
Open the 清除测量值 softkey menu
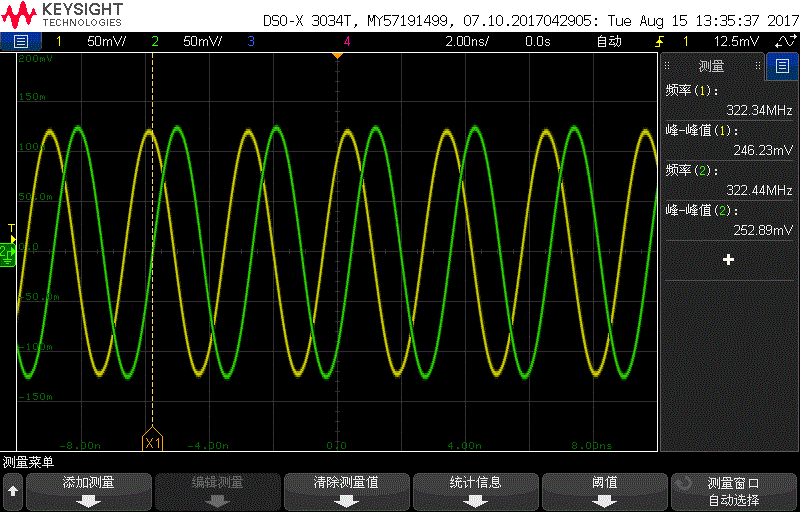[x=346, y=491]
